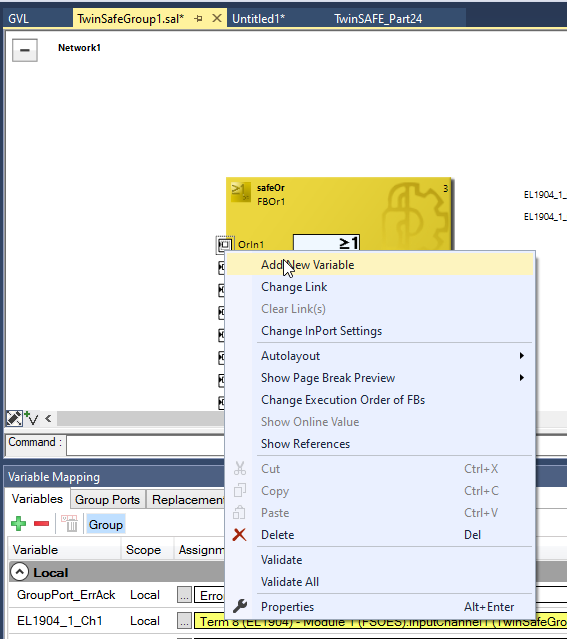Click the Network1 label
This screenshot has height=639, width=567.
(79, 48)
